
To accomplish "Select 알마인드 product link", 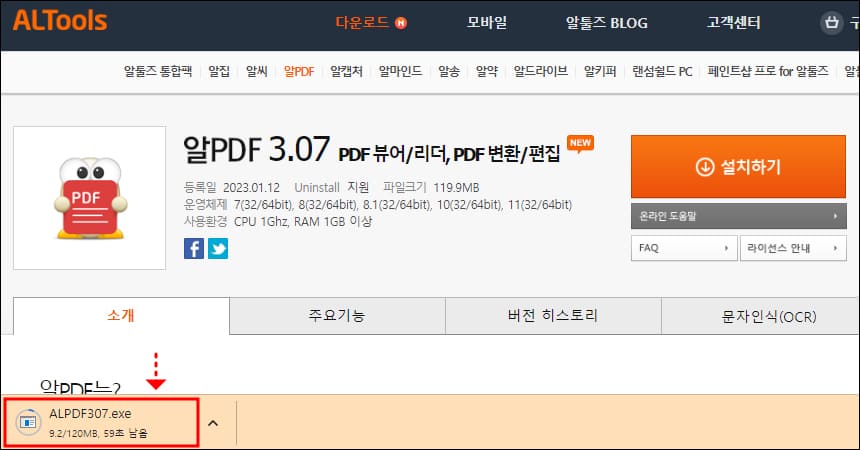I will pos(400,71).
